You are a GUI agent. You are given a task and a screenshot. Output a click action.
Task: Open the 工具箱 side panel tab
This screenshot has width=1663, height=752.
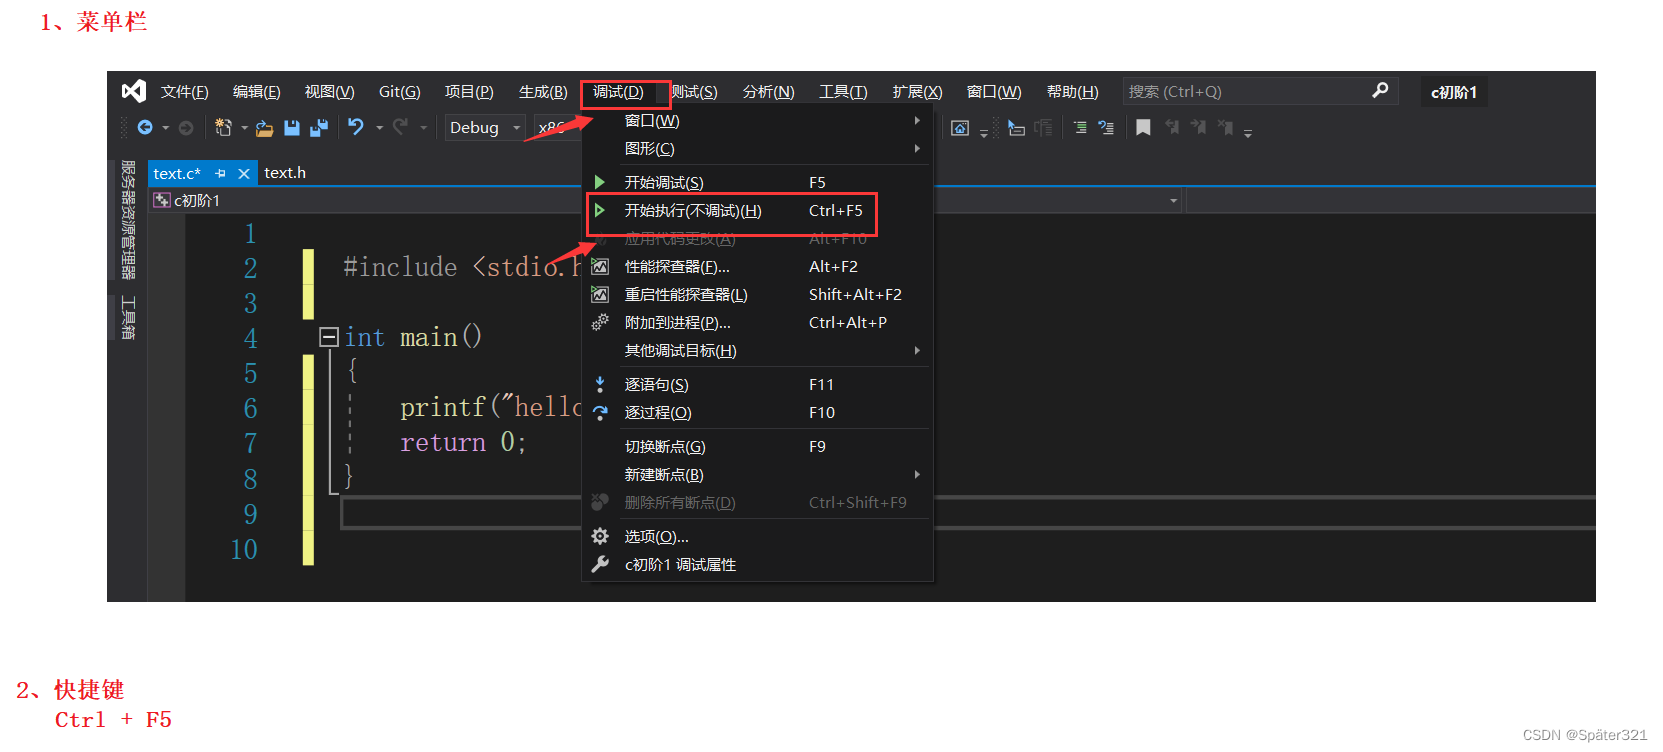128,317
